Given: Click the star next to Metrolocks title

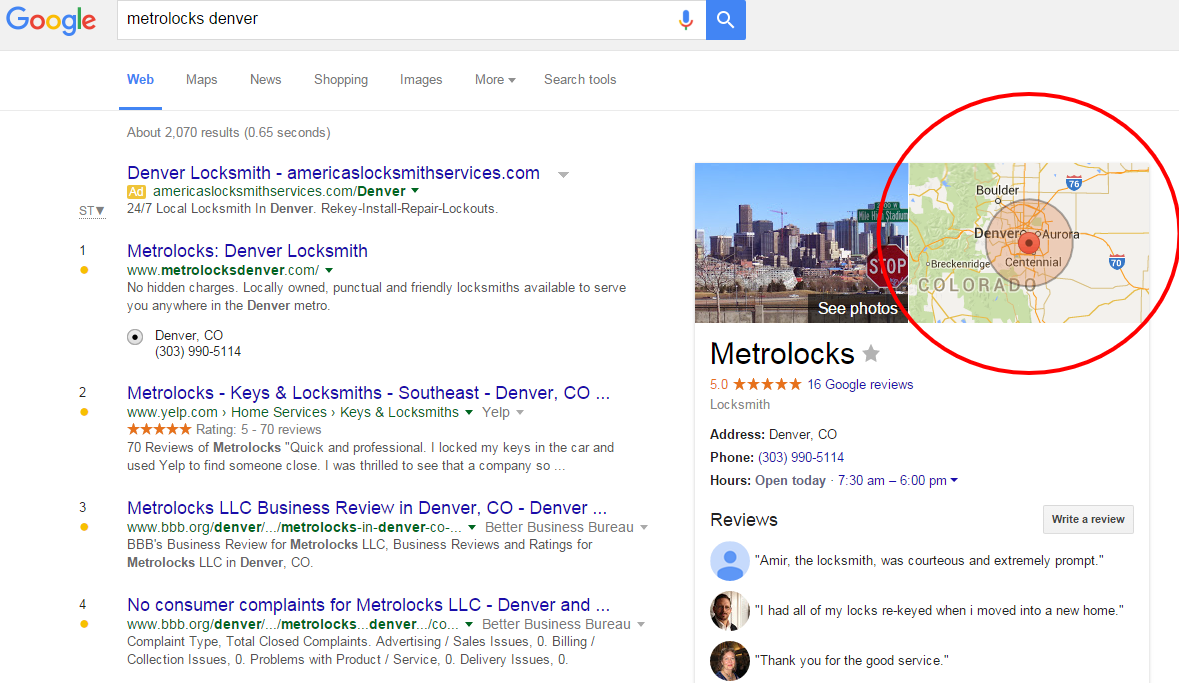Looking at the screenshot, I should tap(871, 353).
